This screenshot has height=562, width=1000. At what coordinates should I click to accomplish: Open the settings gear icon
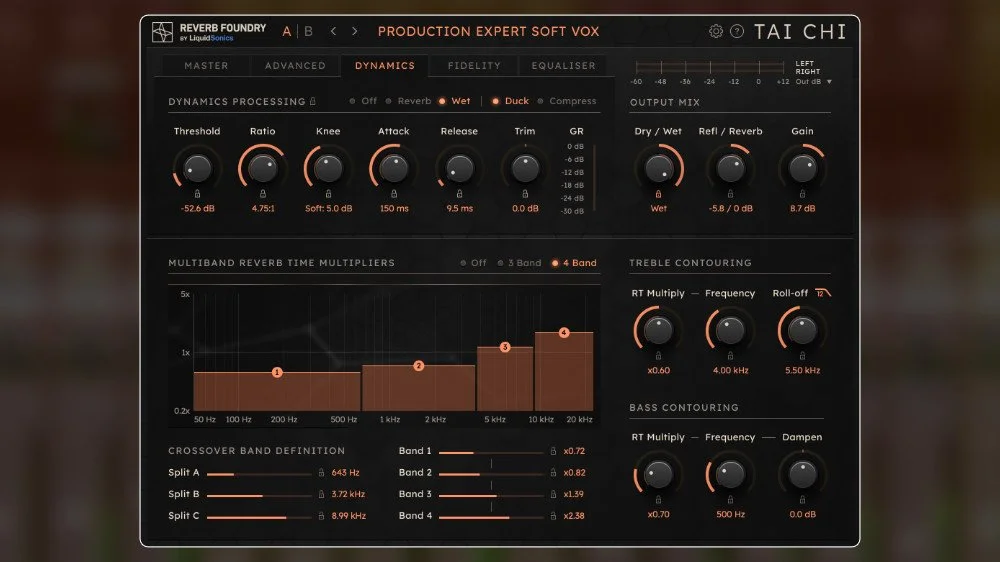(x=716, y=31)
